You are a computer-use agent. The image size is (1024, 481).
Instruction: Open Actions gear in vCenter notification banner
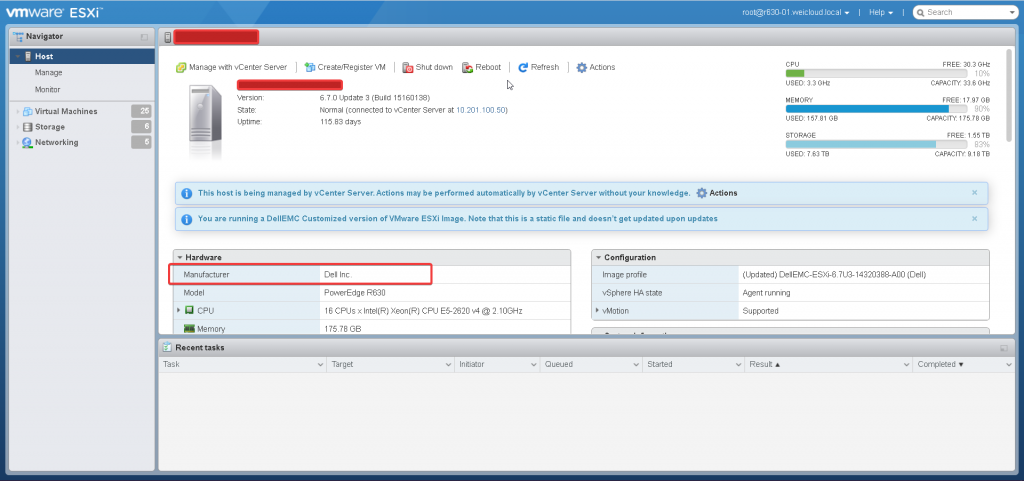[x=701, y=193]
